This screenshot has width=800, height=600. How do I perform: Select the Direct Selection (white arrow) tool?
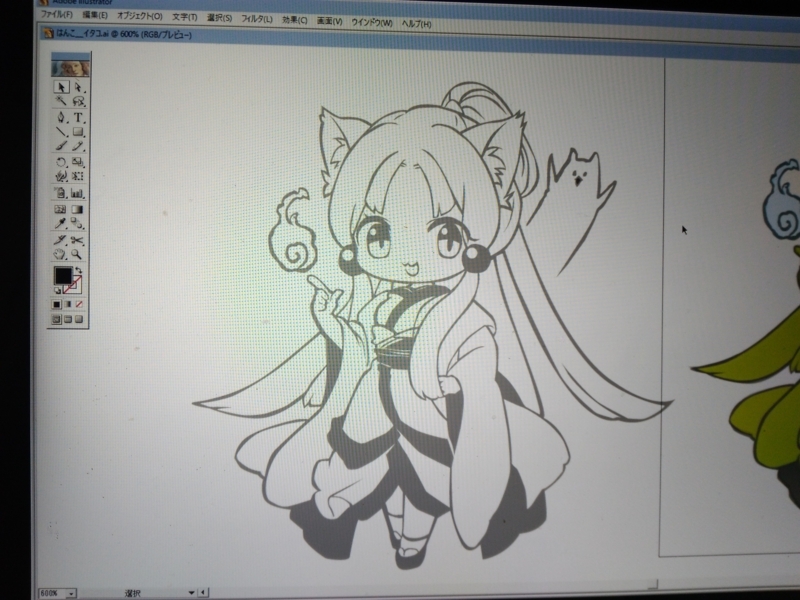tap(78, 87)
